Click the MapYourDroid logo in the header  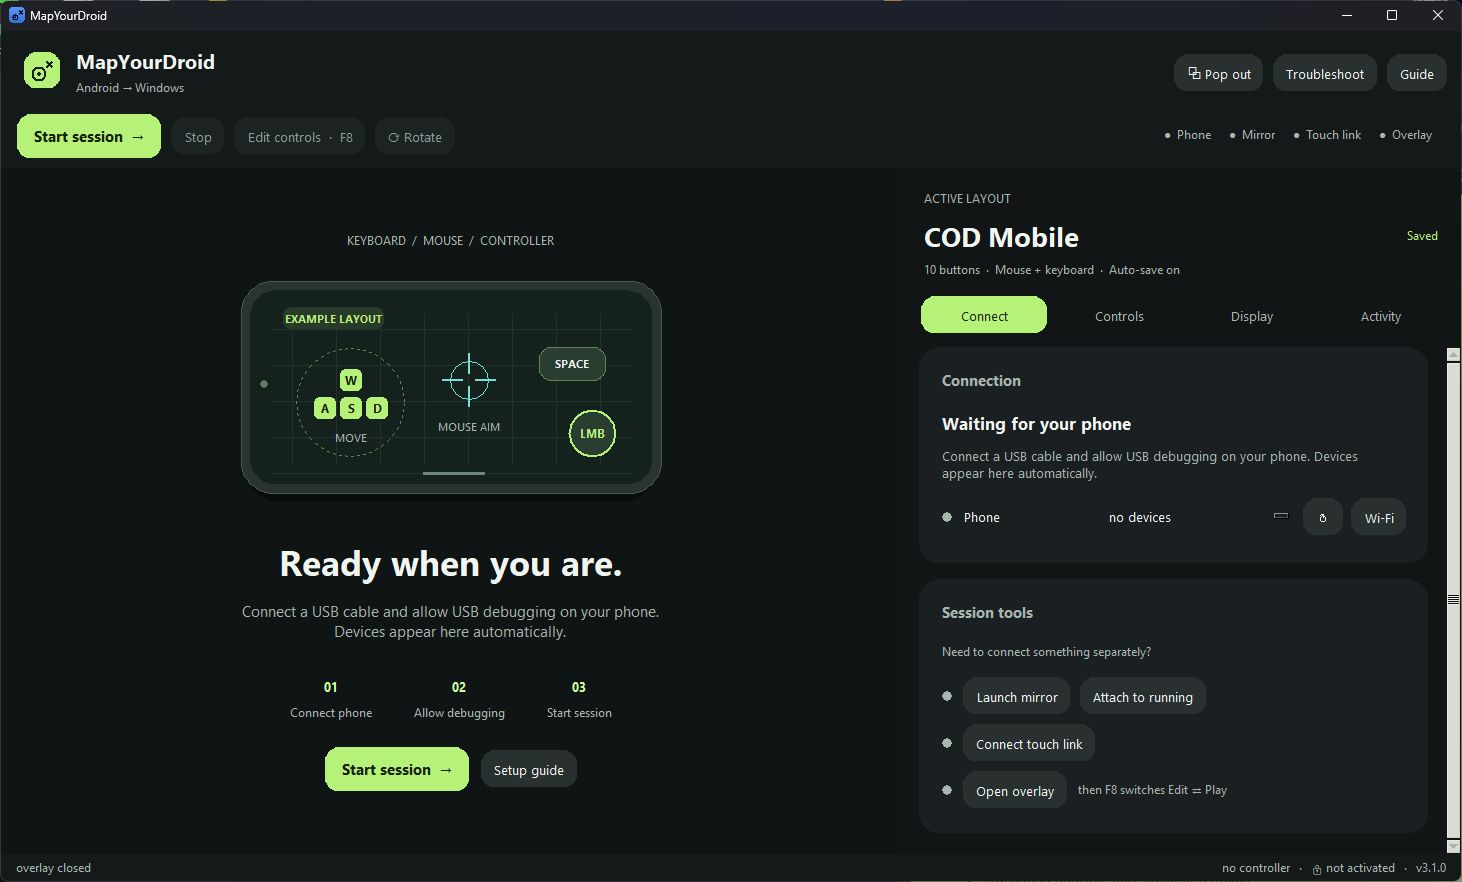pyautogui.click(x=42, y=71)
